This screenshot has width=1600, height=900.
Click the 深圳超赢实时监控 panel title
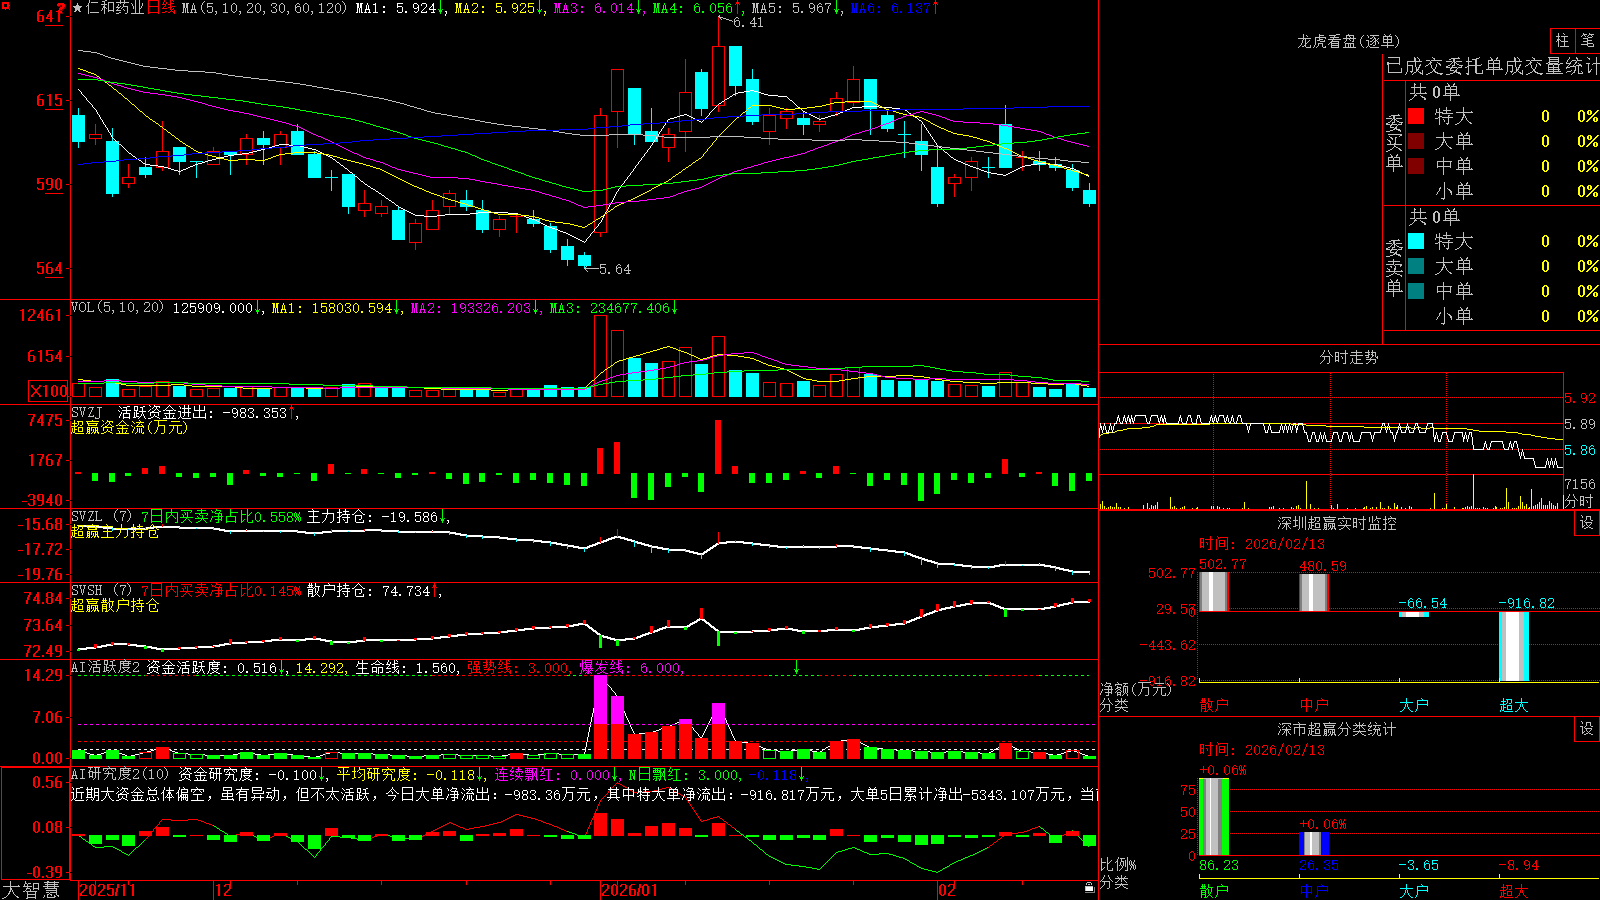point(1336,523)
